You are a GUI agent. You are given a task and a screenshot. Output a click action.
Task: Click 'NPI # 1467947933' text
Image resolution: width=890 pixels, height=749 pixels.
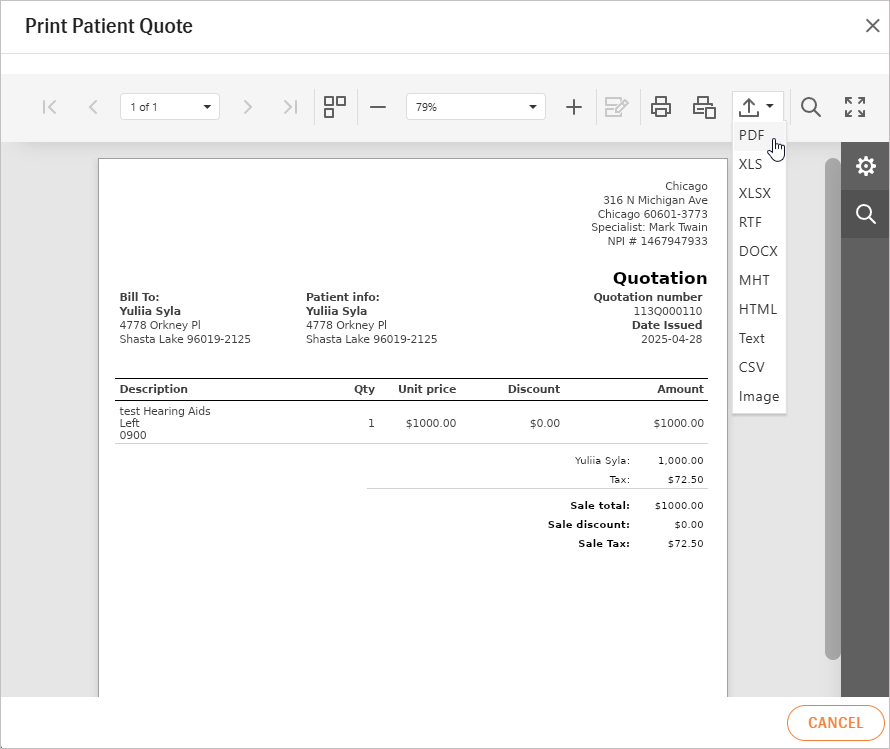click(657, 241)
